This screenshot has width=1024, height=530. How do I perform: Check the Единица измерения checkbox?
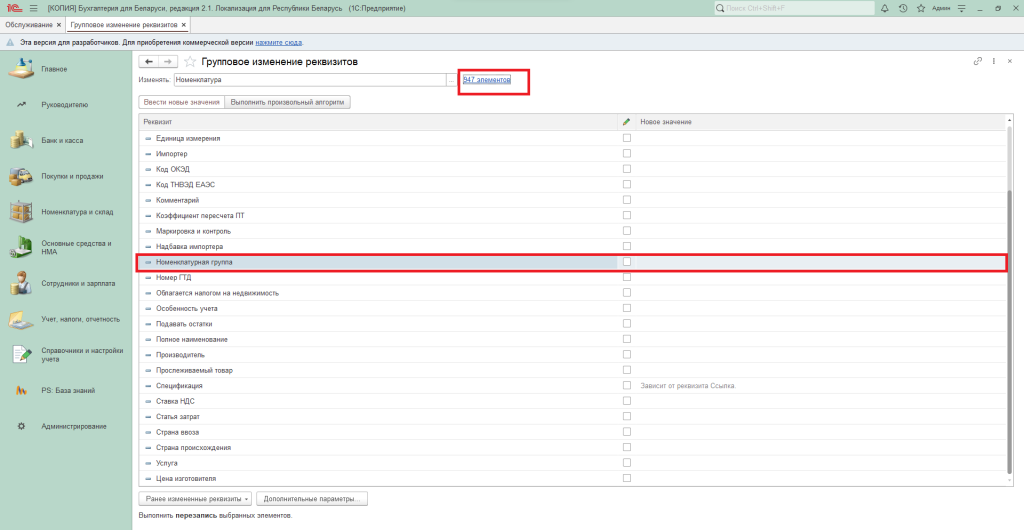(627, 138)
